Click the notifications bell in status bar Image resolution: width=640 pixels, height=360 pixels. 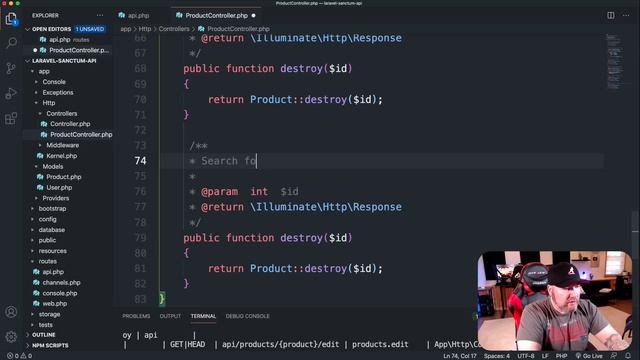pos(628,356)
